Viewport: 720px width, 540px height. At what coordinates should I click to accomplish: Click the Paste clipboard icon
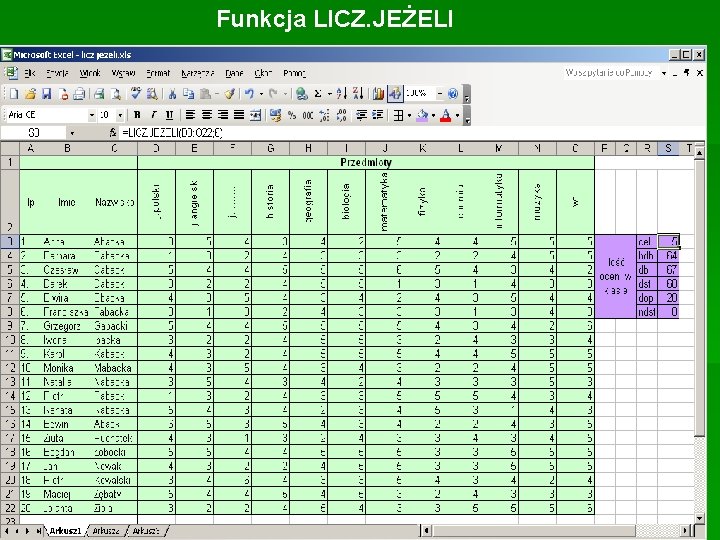(206, 94)
